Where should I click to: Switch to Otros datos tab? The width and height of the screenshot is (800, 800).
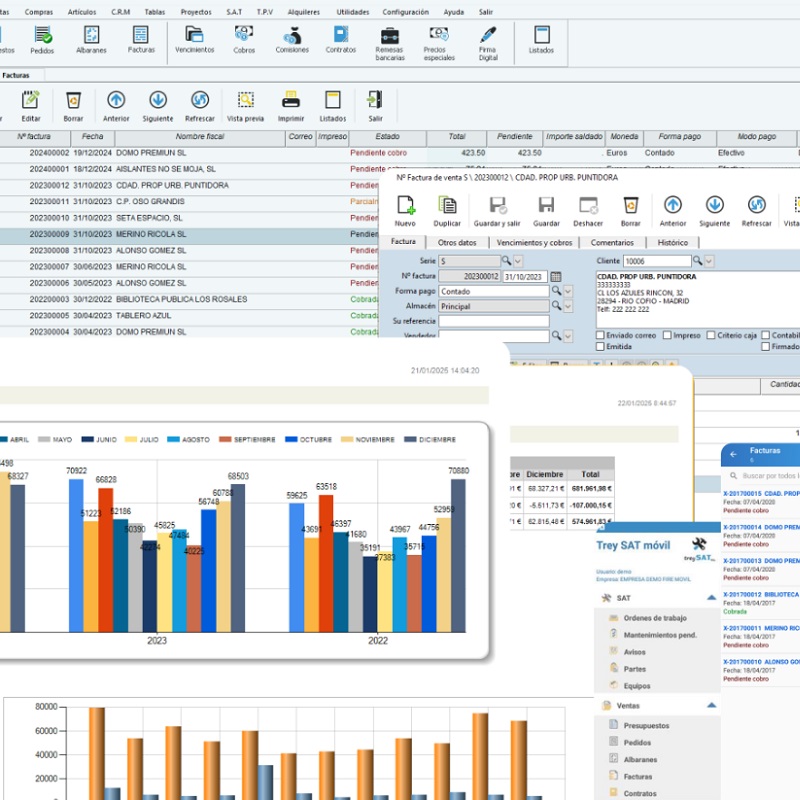(x=457, y=242)
